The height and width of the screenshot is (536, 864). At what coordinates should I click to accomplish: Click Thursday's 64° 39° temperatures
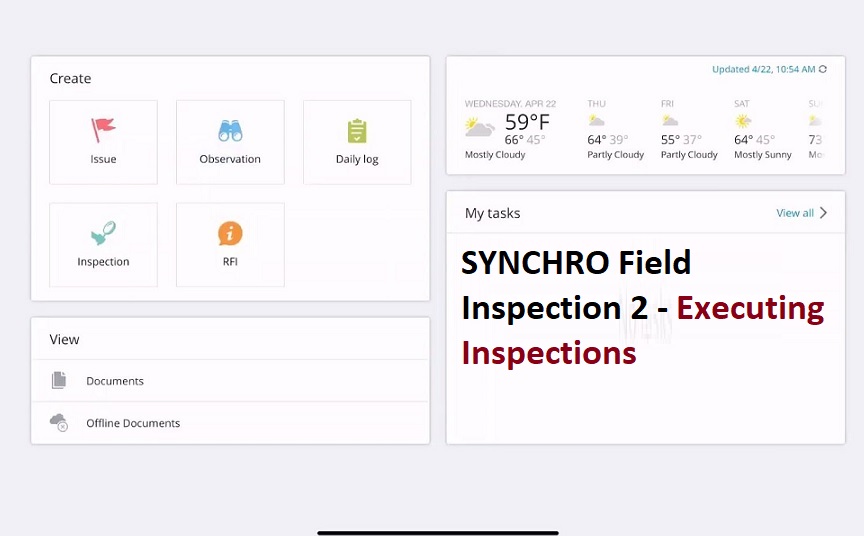point(608,139)
